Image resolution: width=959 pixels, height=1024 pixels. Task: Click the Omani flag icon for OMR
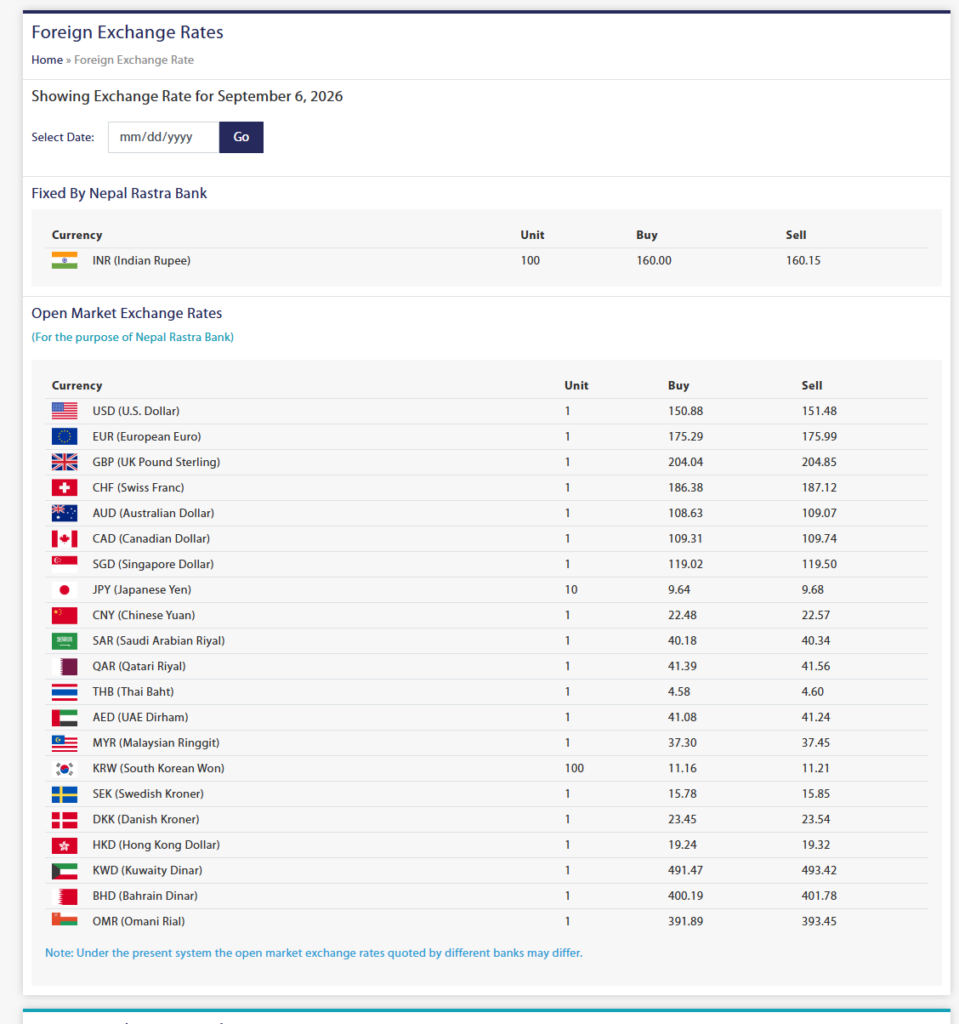tap(65, 920)
